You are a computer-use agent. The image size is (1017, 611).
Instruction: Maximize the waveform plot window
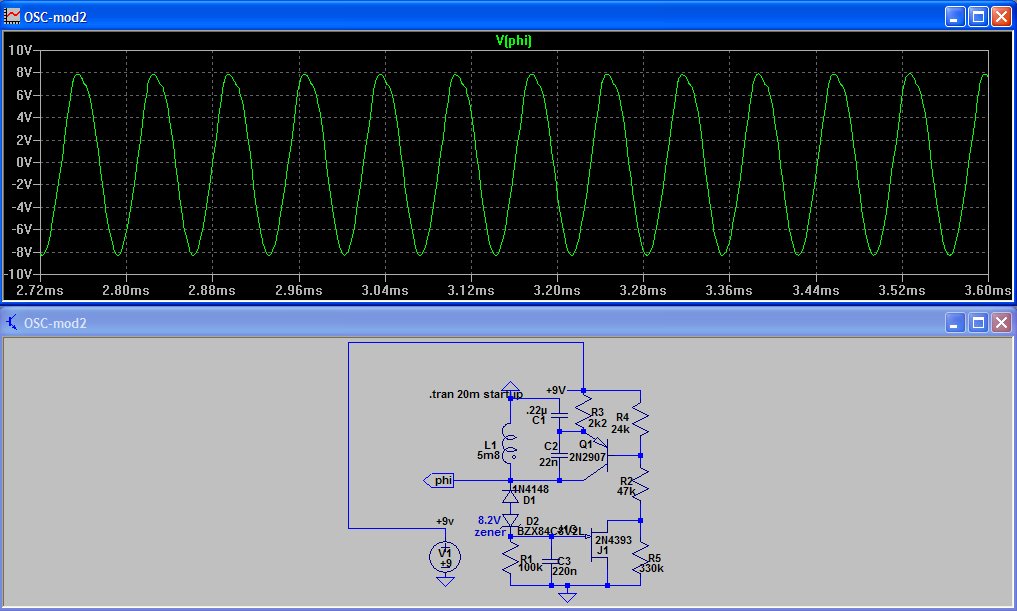click(x=978, y=16)
